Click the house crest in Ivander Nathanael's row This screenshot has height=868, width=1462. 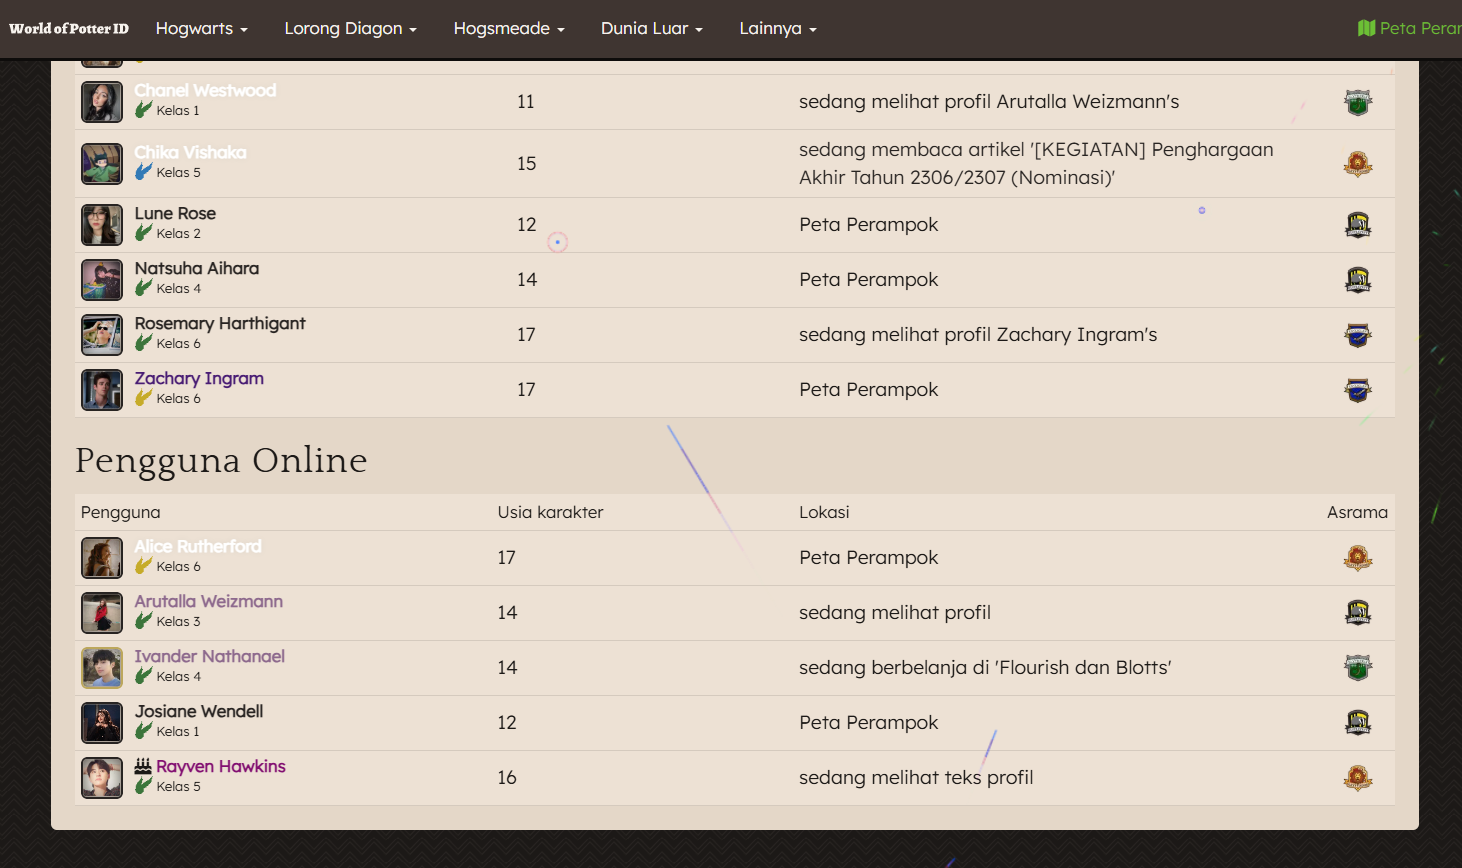click(1357, 668)
